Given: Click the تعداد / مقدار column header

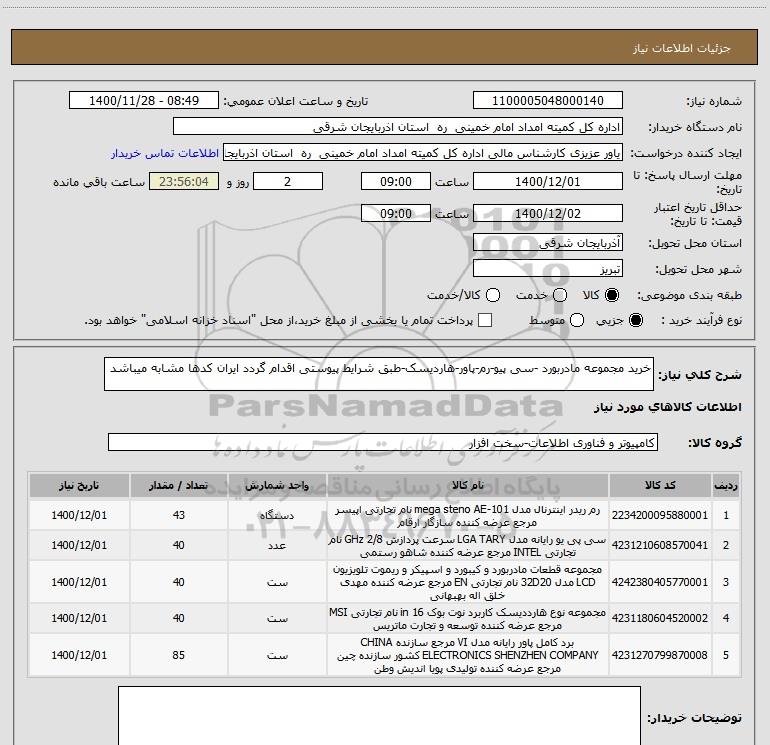Looking at the screenshot, I should pos(179,486).
